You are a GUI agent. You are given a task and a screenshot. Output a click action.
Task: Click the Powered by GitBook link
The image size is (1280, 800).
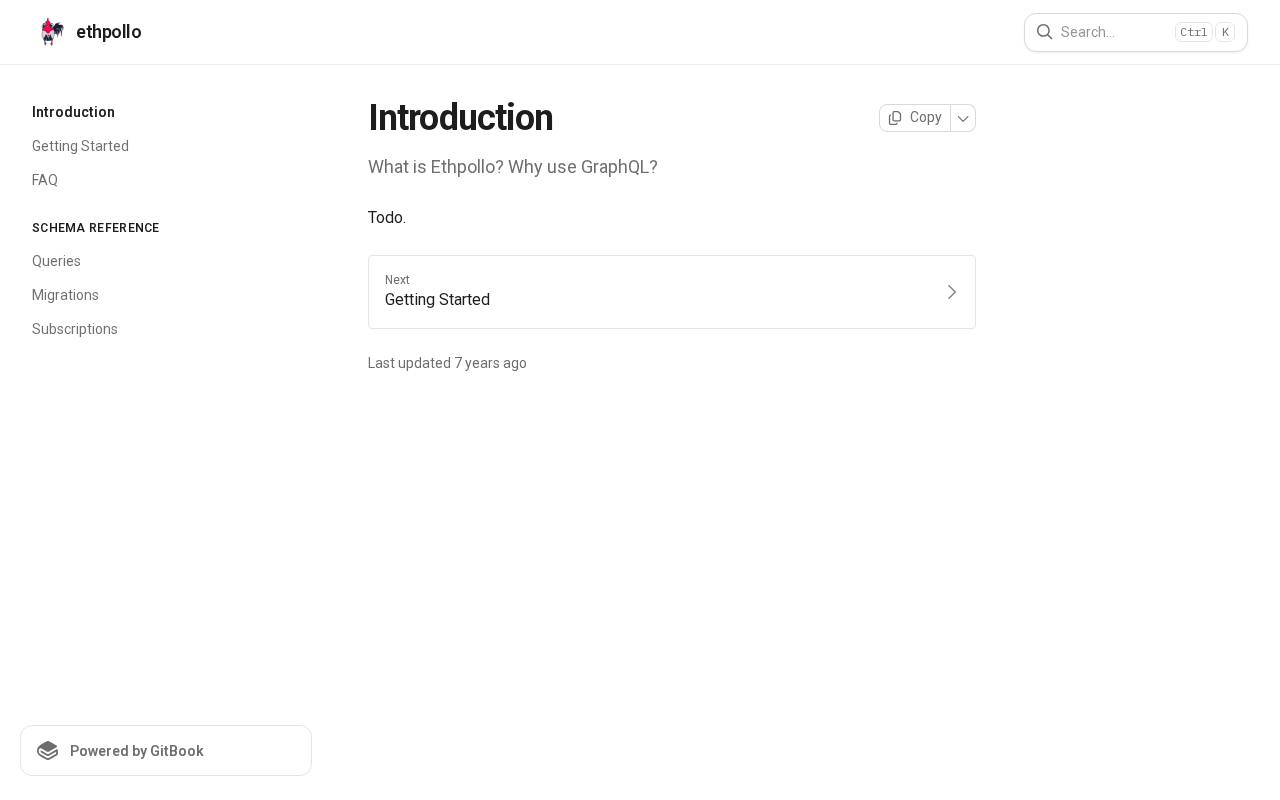[x=137, y=751]
